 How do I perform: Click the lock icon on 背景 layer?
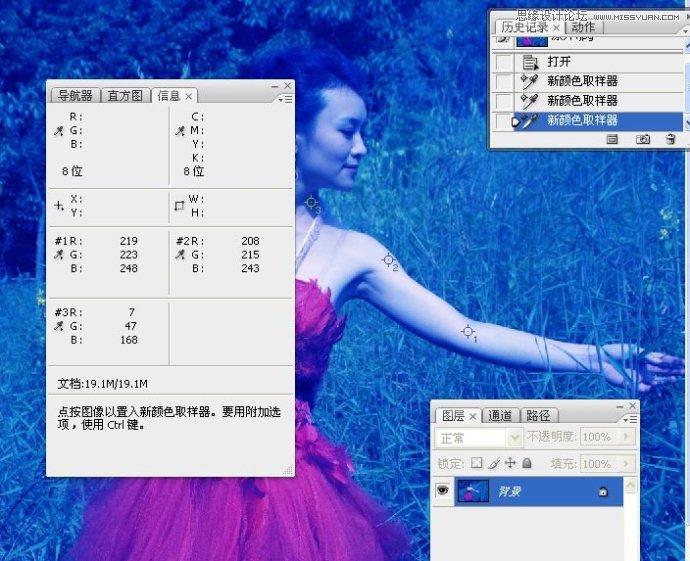(603, 491)
